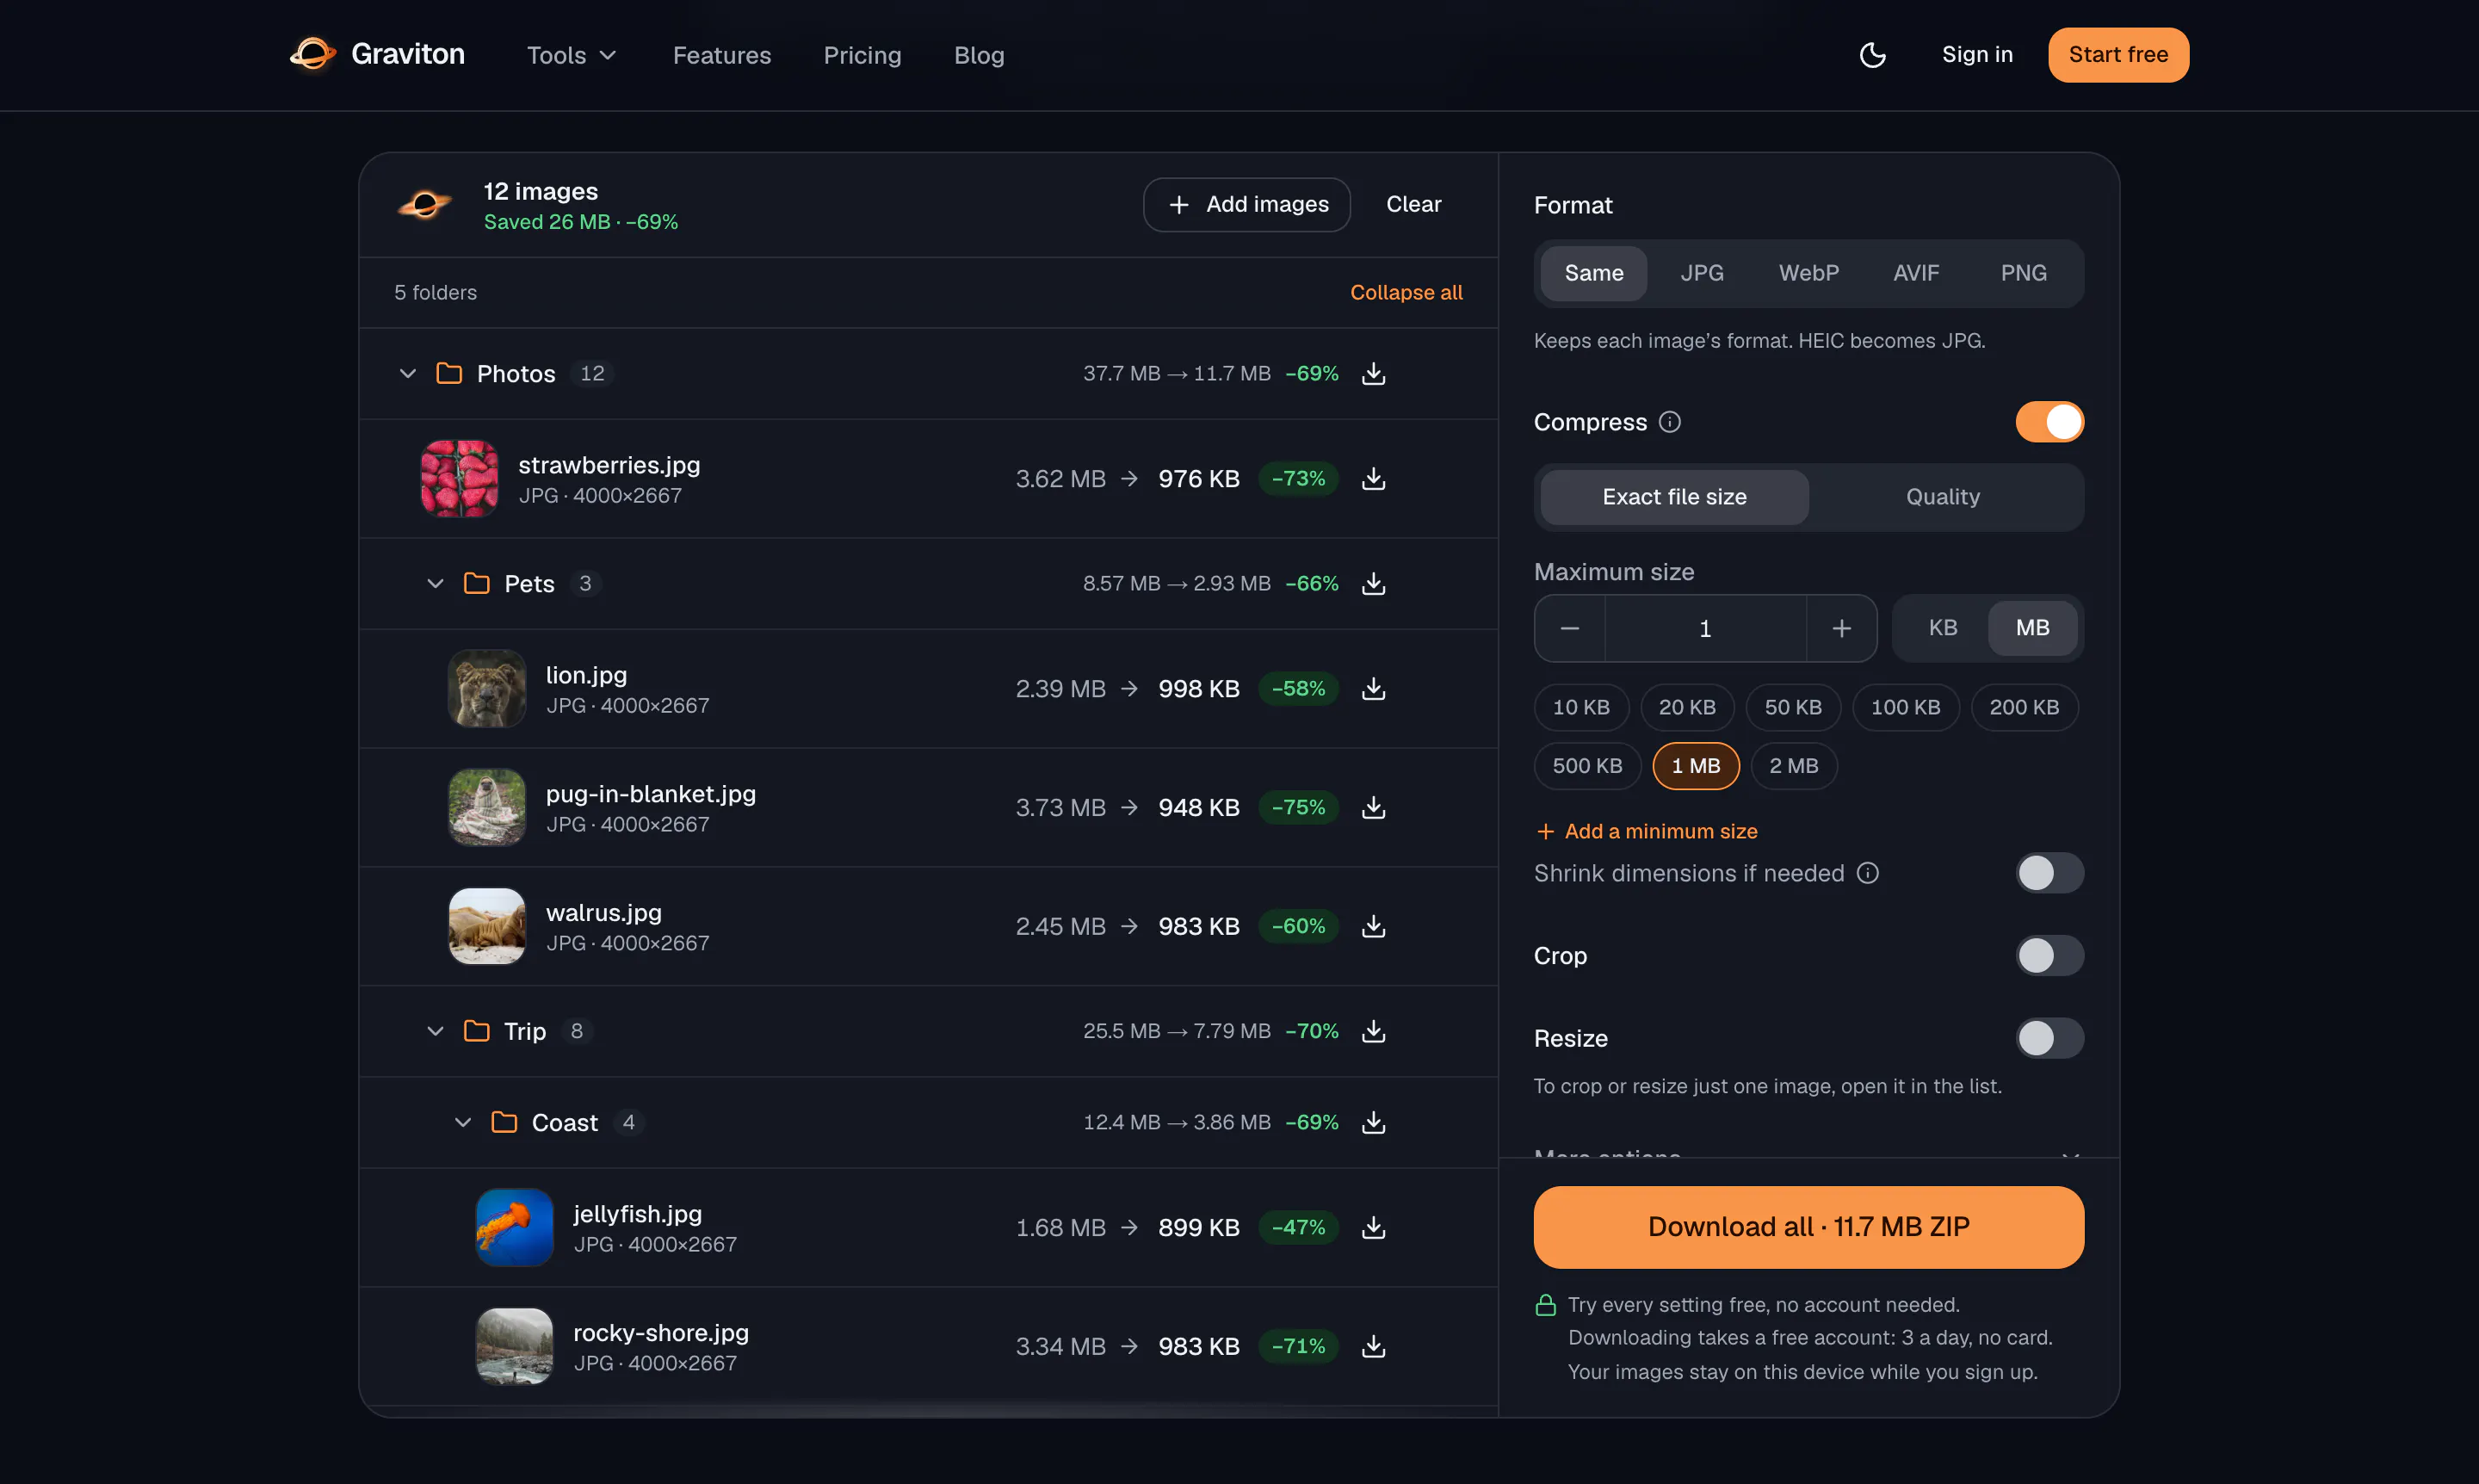The height and width of the screenshot is (1484, 2479).
Task: Choose the WebP format
Action: [1808, 273]
